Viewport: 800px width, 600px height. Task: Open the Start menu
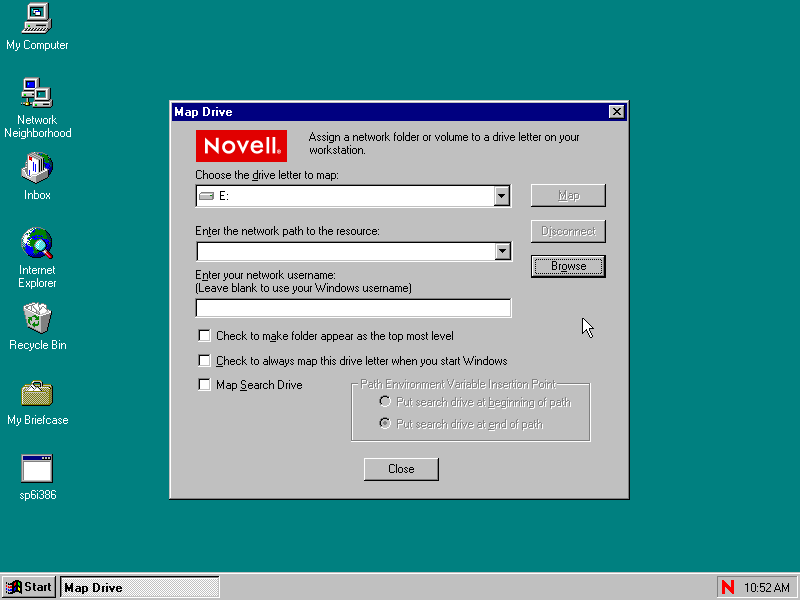coord(29,587)
